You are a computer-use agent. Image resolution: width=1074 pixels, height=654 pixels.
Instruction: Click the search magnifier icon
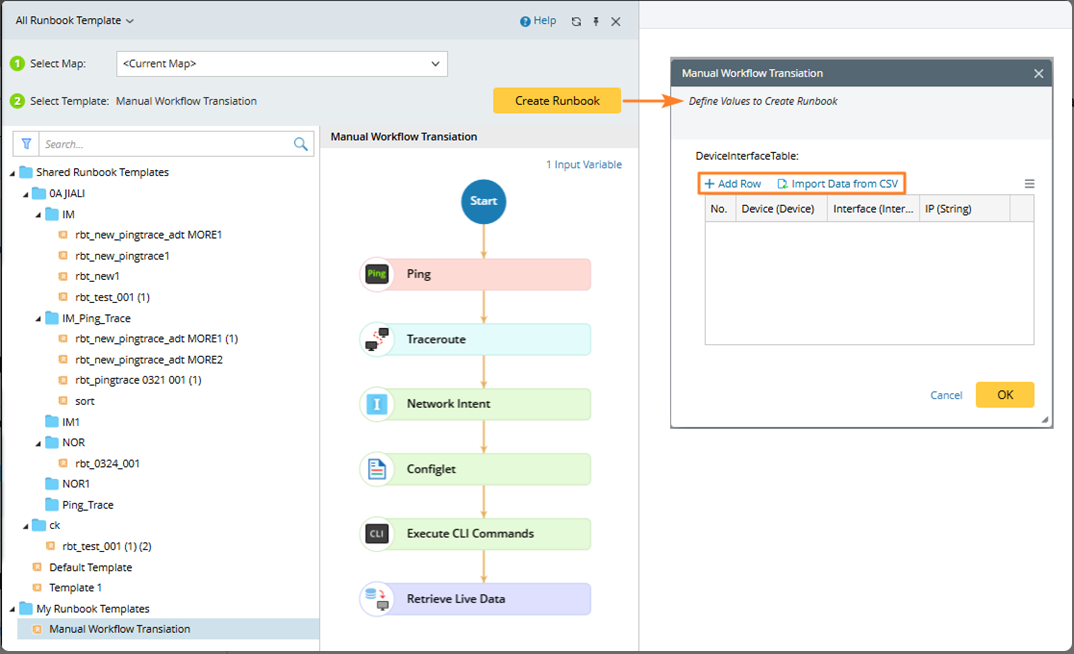pyautogui.click(x=301, y=144)
